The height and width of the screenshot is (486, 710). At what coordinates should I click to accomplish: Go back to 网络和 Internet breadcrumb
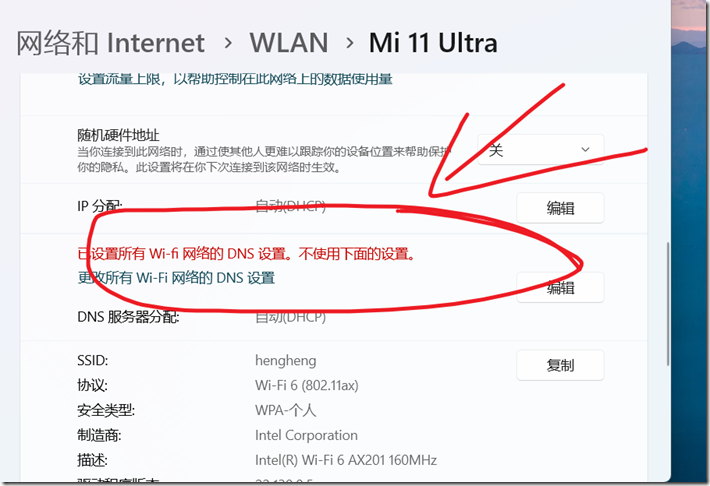110,43
